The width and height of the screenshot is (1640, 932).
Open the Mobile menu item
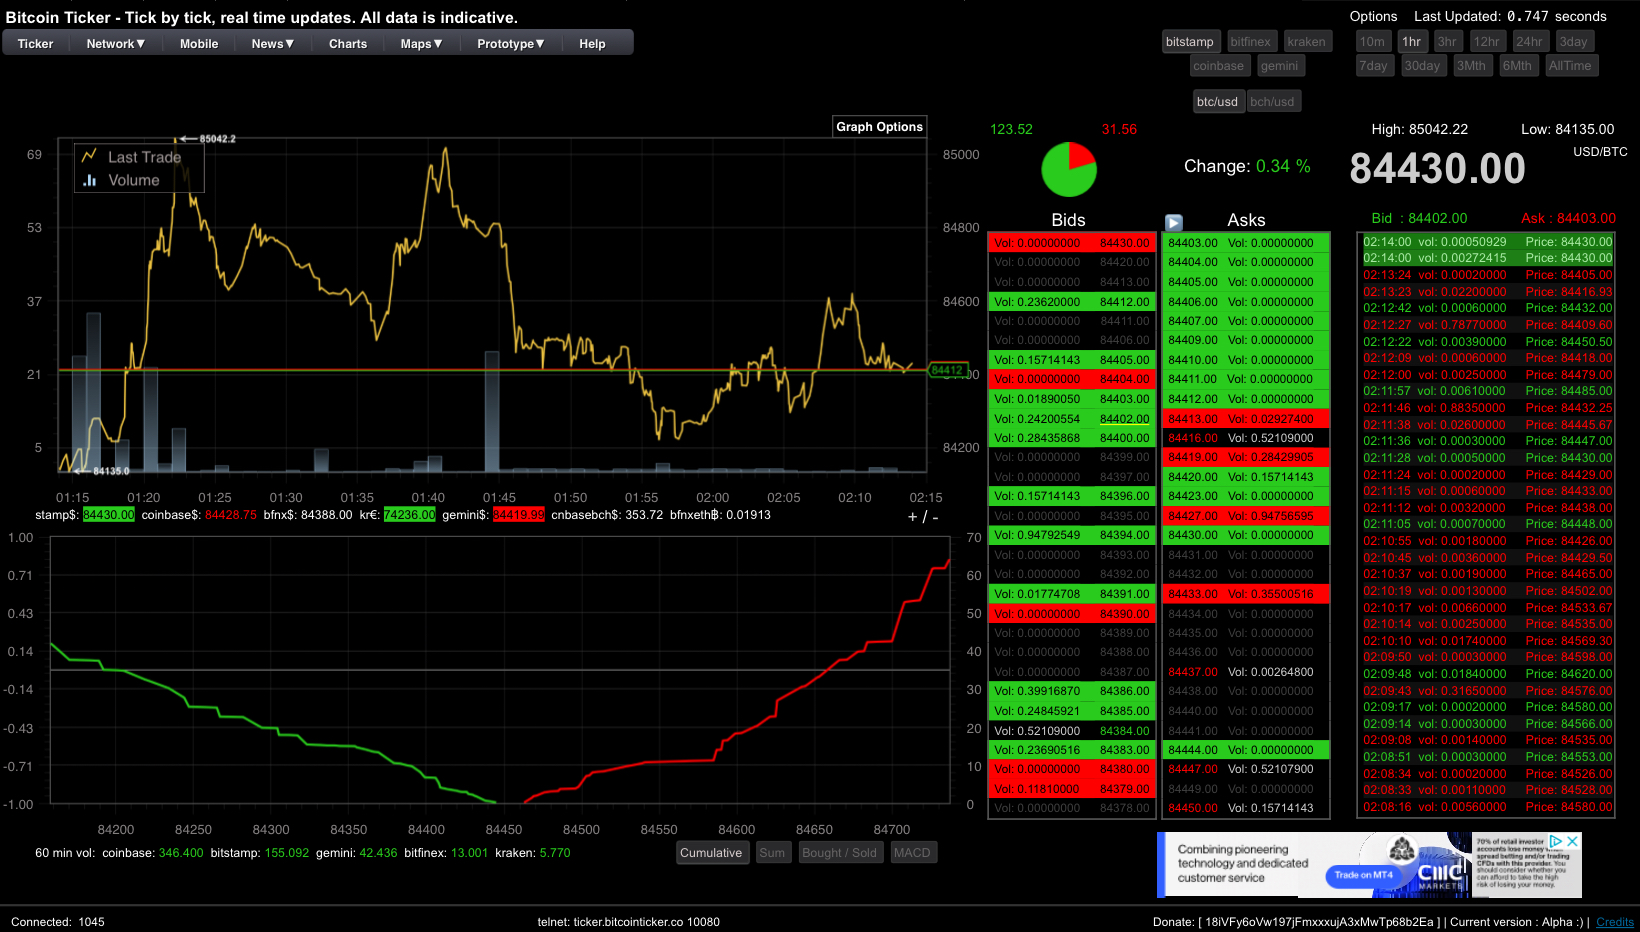[x=199, y=44]
